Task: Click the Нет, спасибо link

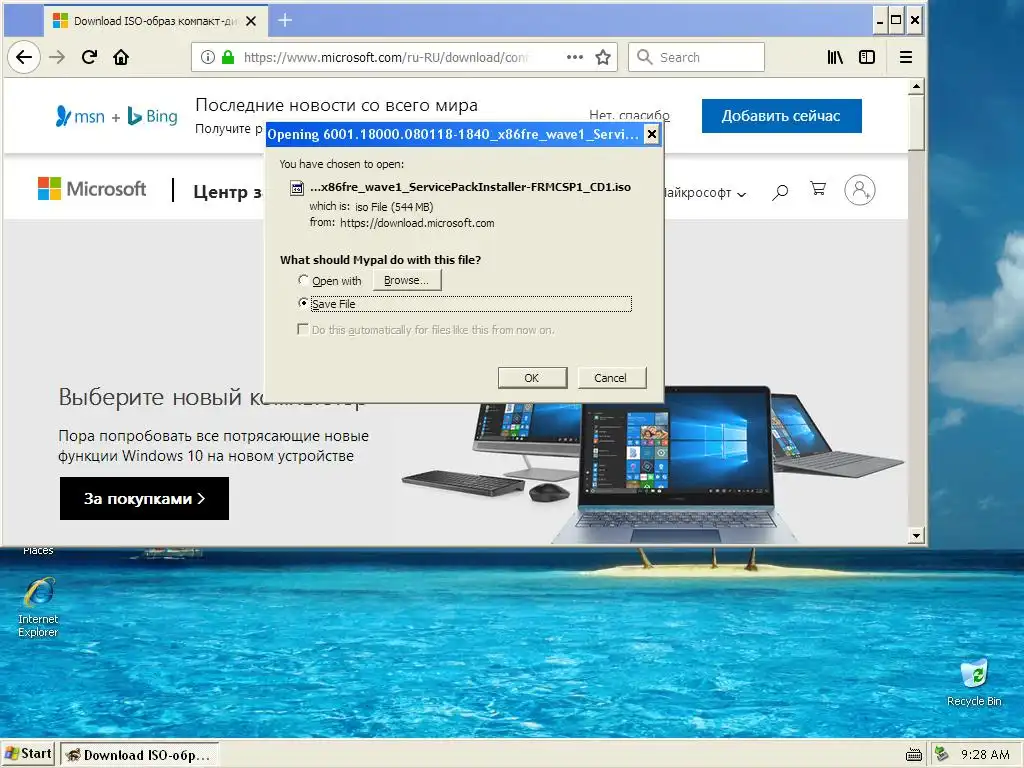Action: (629, 115)
